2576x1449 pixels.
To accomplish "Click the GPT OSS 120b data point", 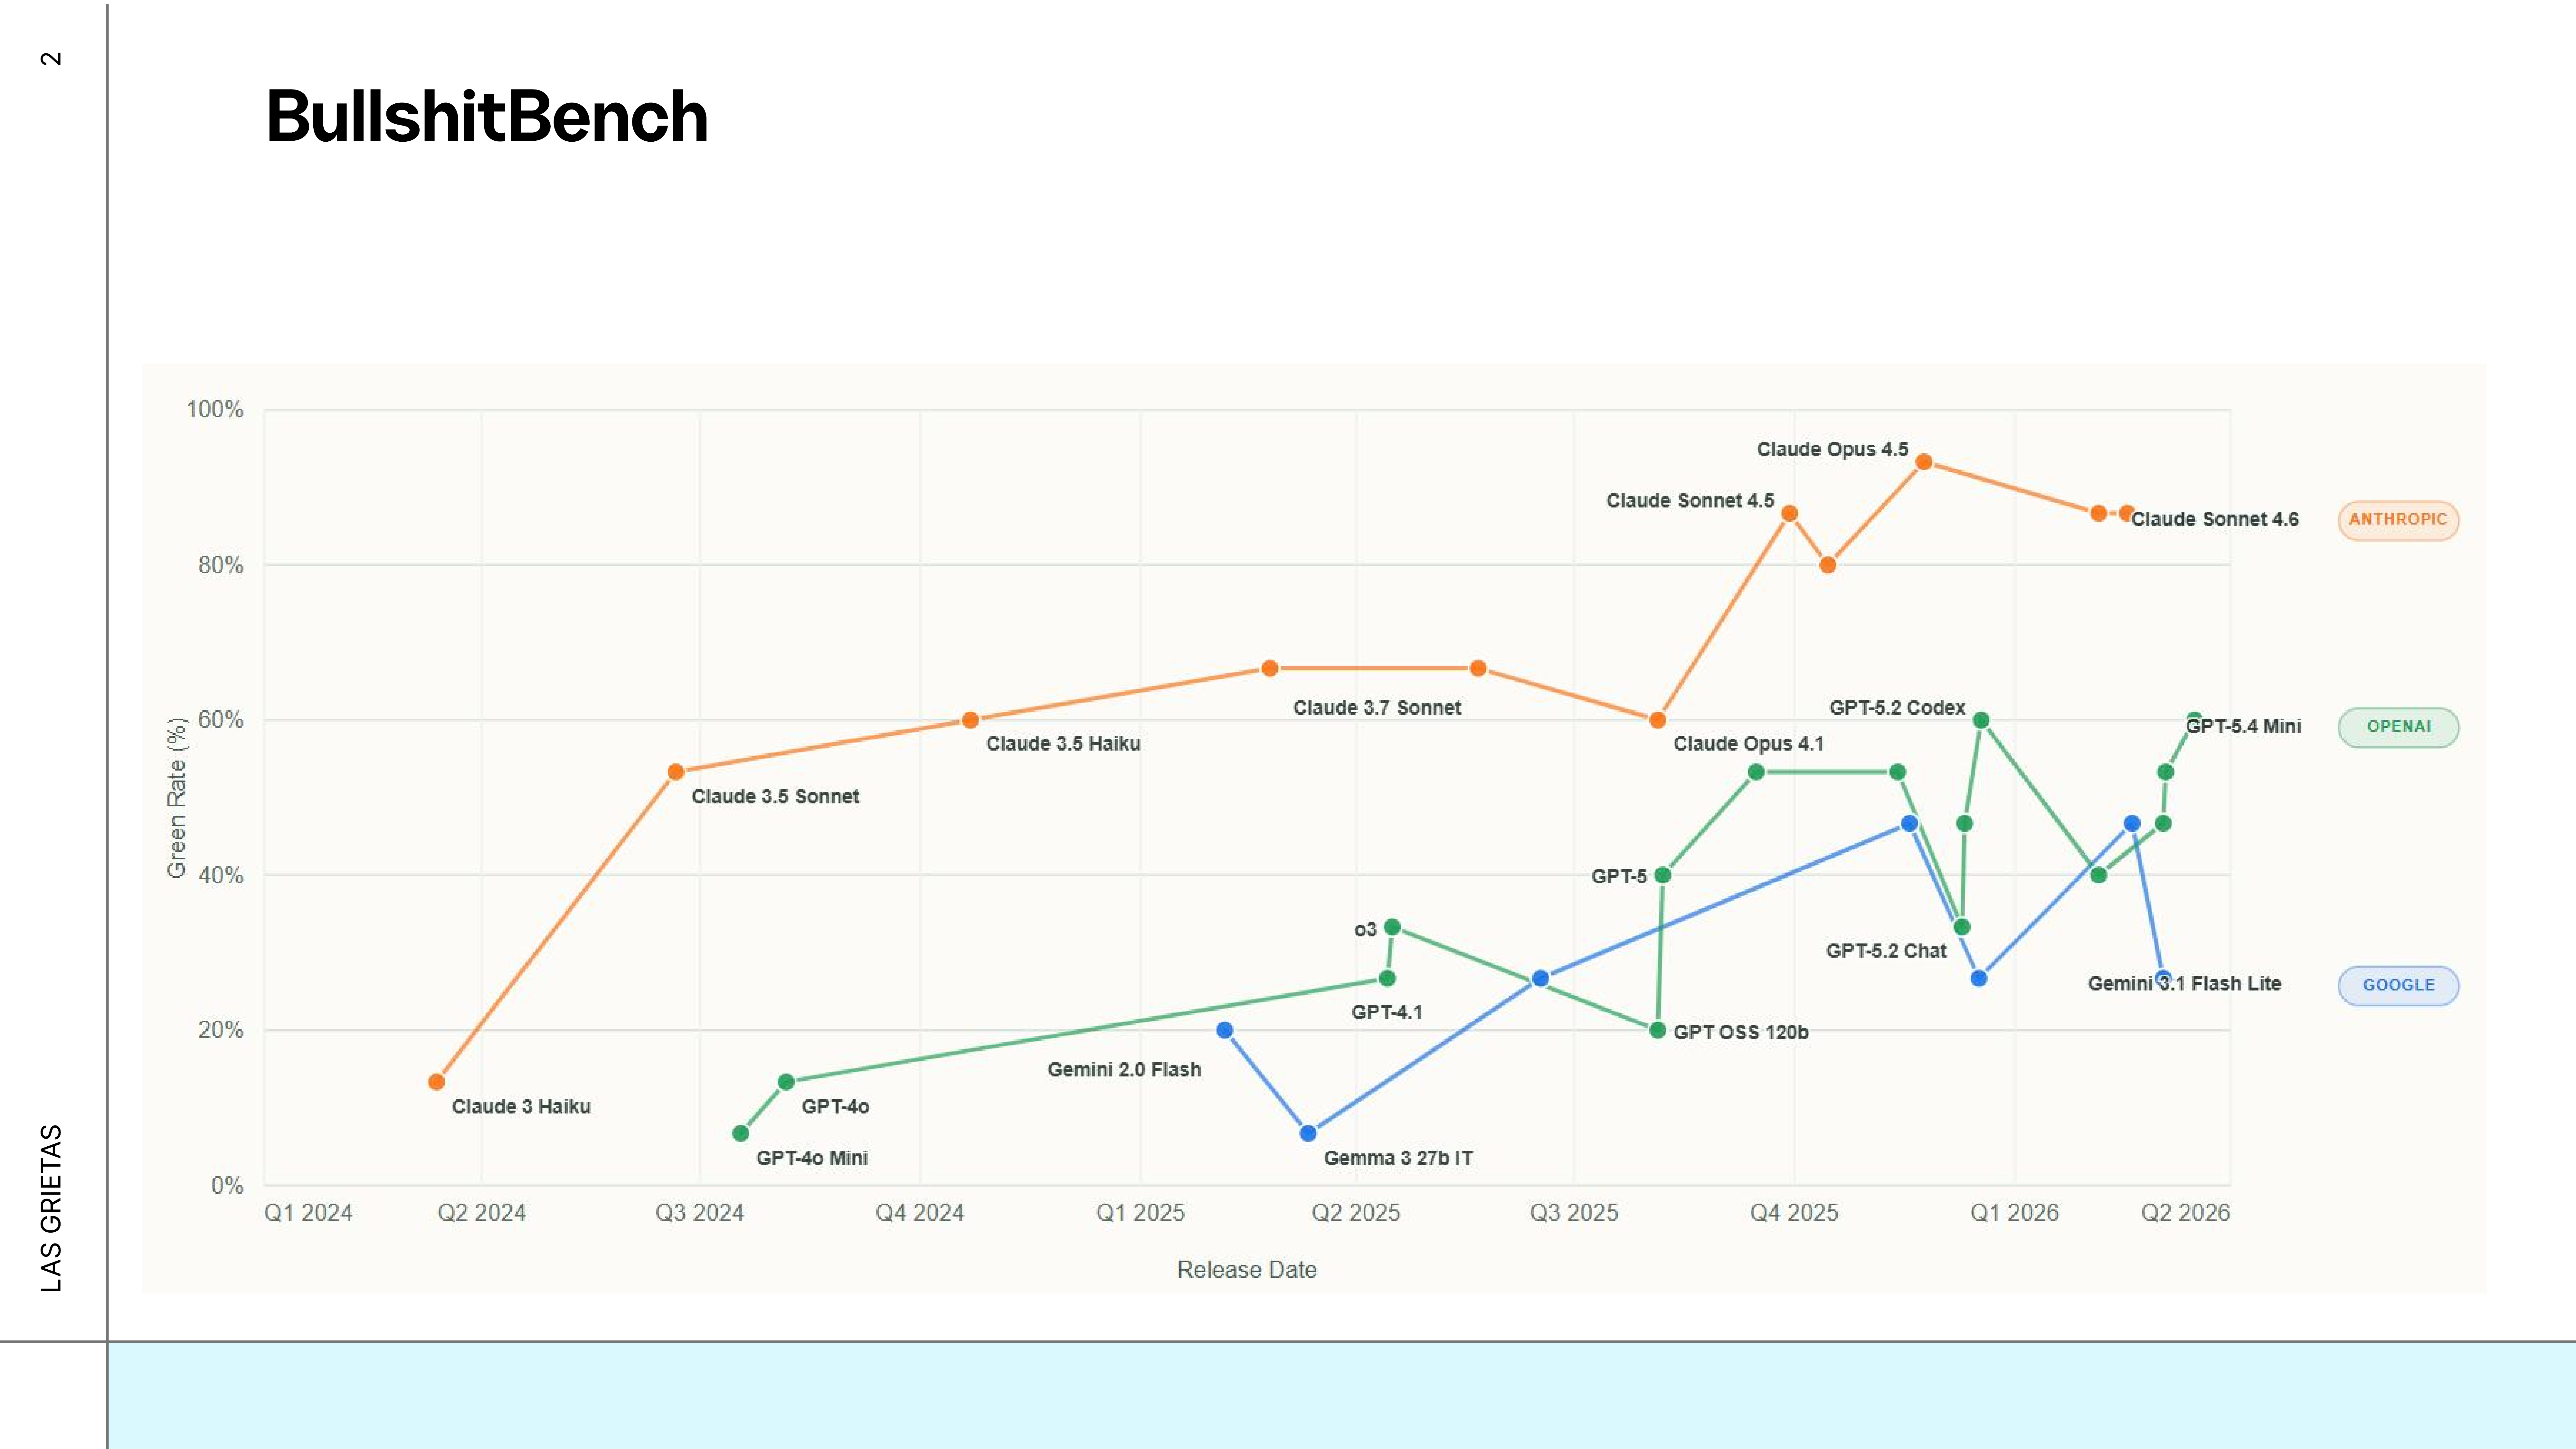I will pos(1657,1030).
